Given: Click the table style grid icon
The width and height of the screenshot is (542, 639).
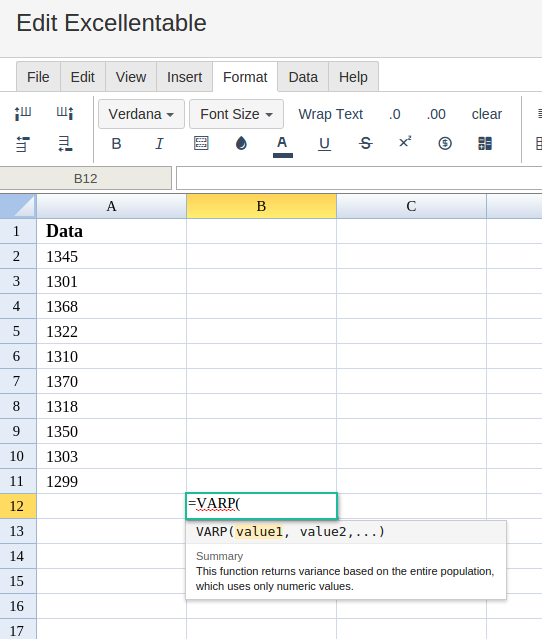Looking at the screenshot, I should [485, 143].
